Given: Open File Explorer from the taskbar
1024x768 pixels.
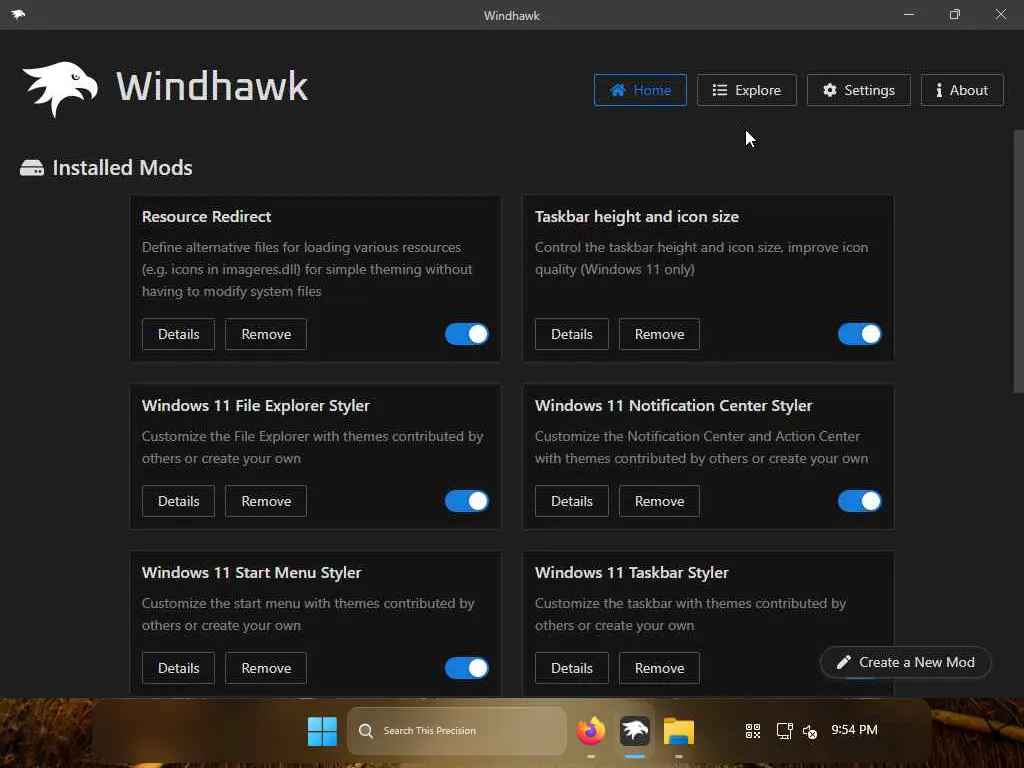Looking at the screenshot, I should pos(679,731).
